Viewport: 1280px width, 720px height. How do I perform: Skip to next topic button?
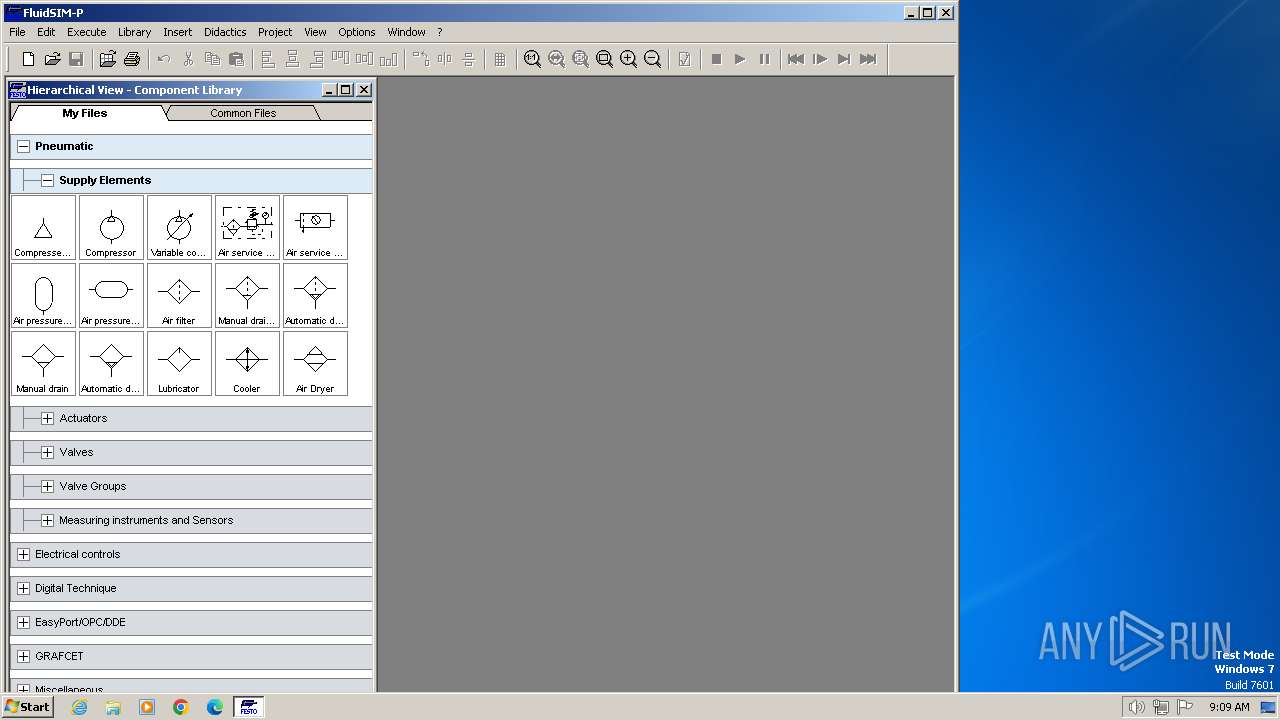point(868,59)
